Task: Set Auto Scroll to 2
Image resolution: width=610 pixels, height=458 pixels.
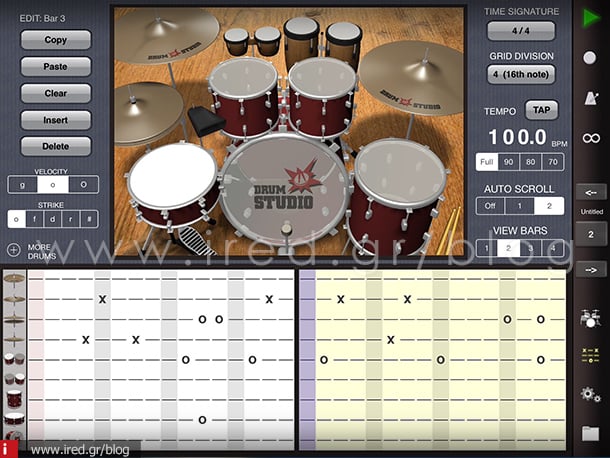Action: 549,206
